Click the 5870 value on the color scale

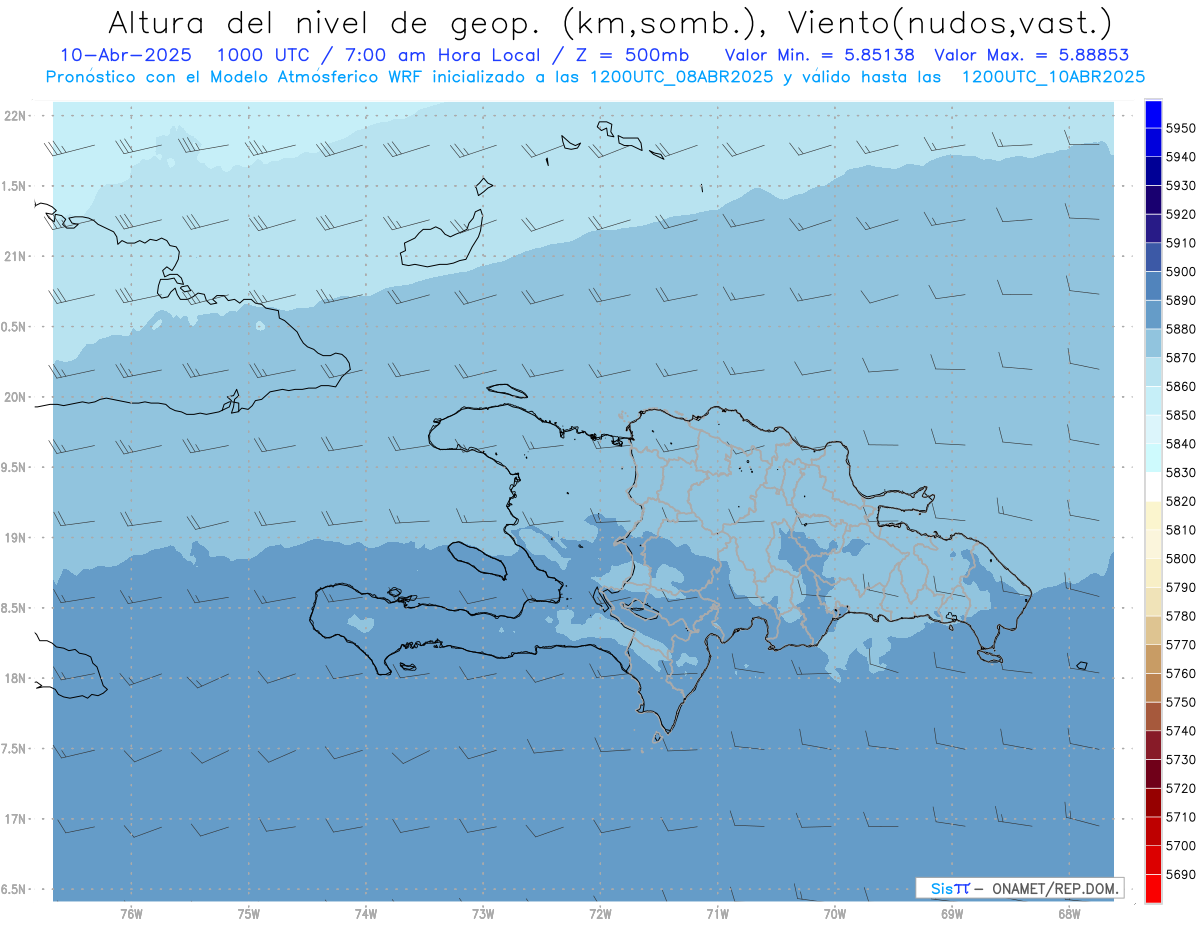pos(1180,357)
